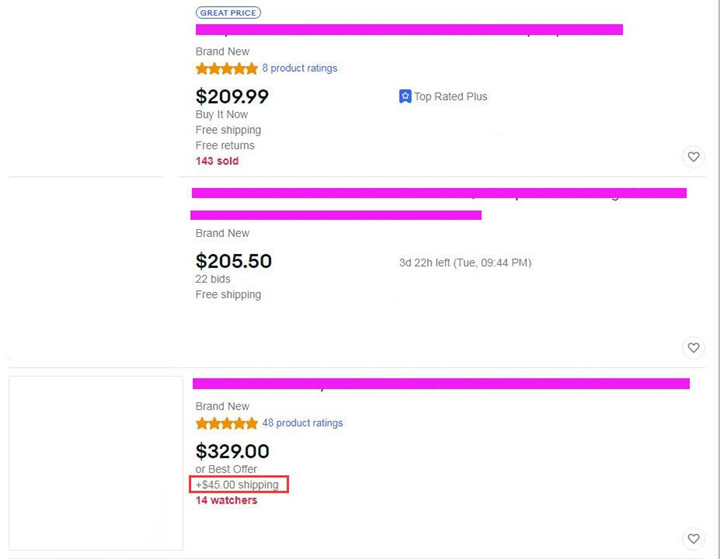Open the 8 product ratings link

[299, 69]
